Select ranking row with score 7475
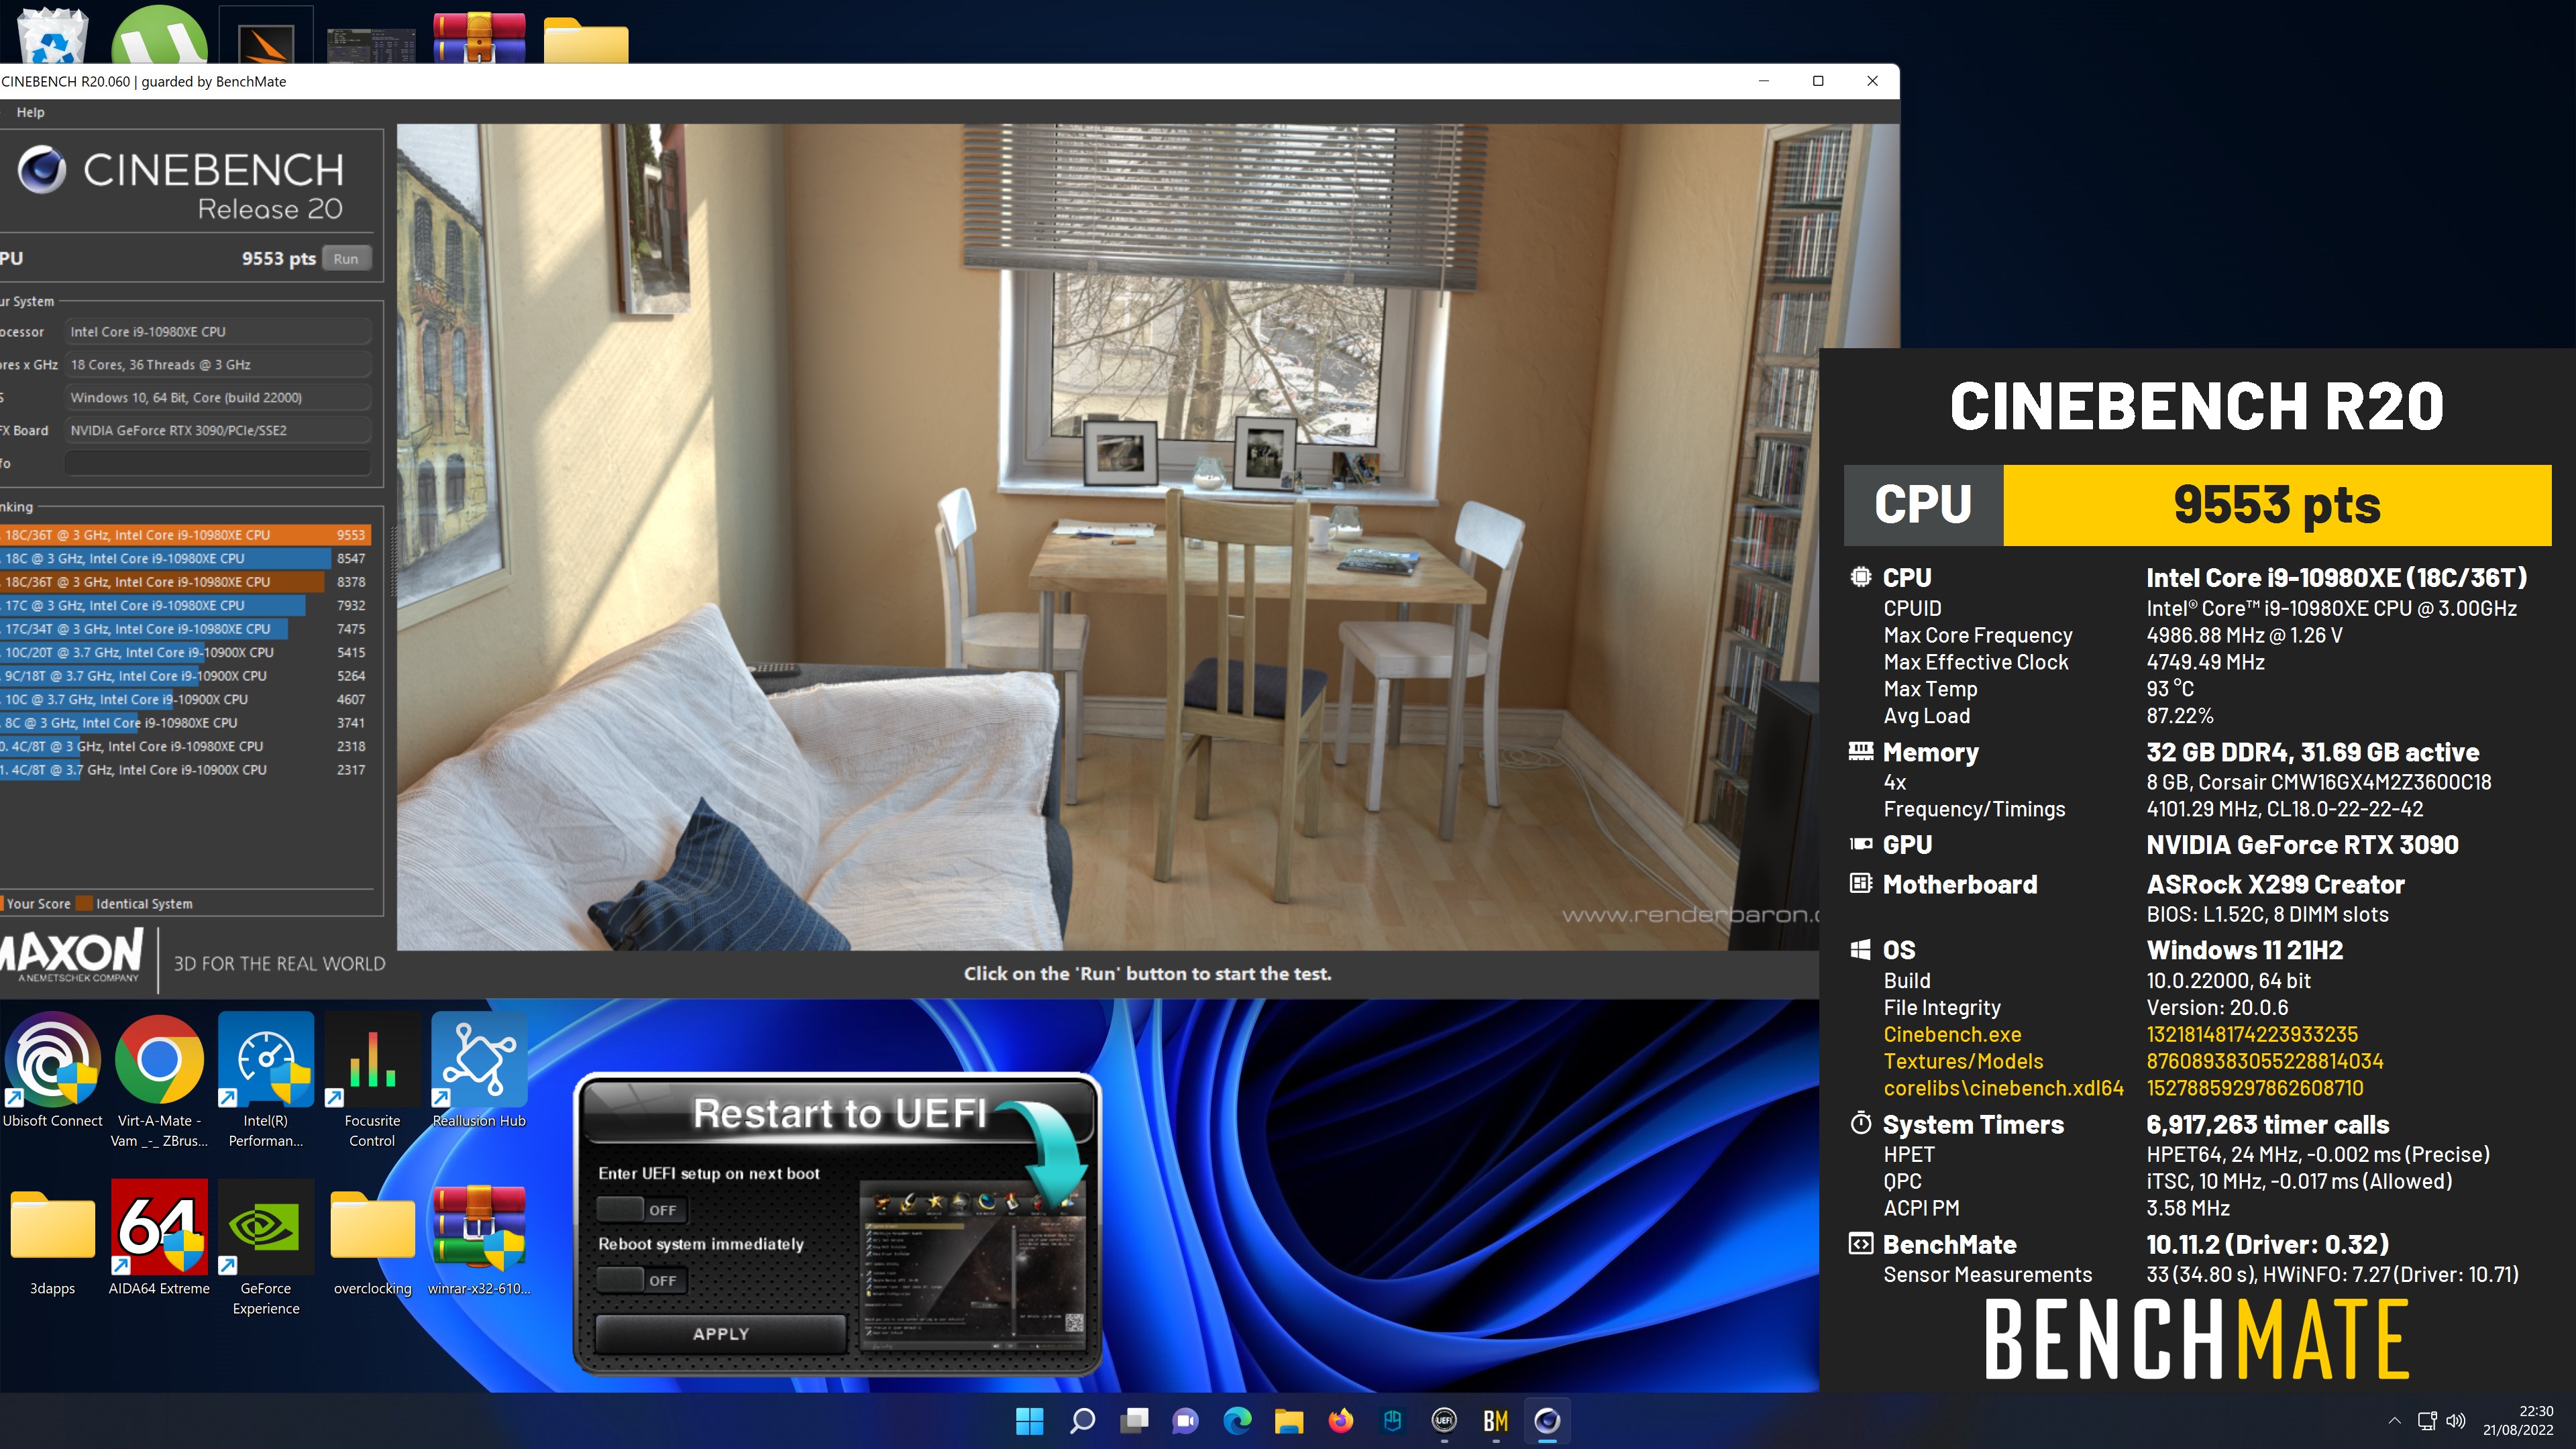 185,629
